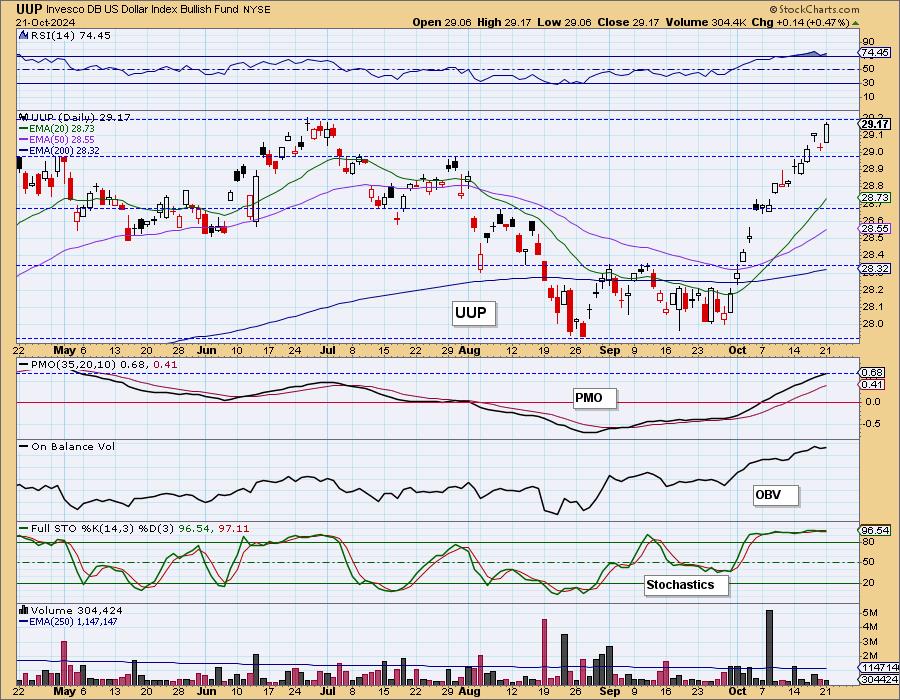The height and width of the screenshot is (700, 900).
Task: Click the green up-arrow change icon
Action: click(x=856, y=23)
